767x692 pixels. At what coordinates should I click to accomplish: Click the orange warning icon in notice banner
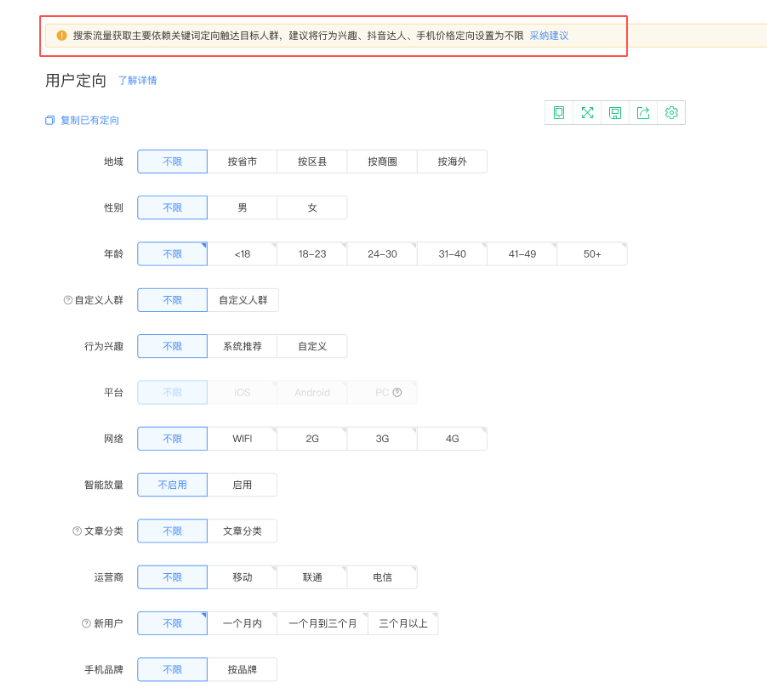click(61, 35)
